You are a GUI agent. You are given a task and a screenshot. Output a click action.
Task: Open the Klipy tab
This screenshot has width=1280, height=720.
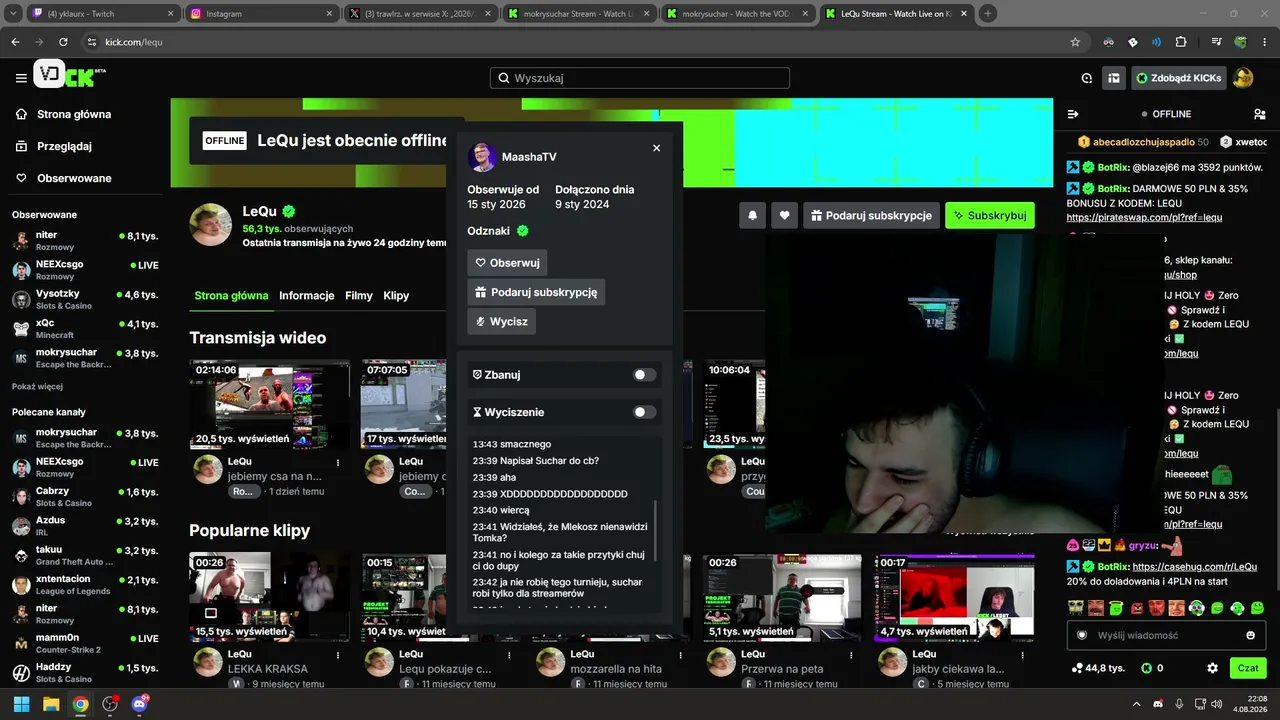click(x=396, y=296)
